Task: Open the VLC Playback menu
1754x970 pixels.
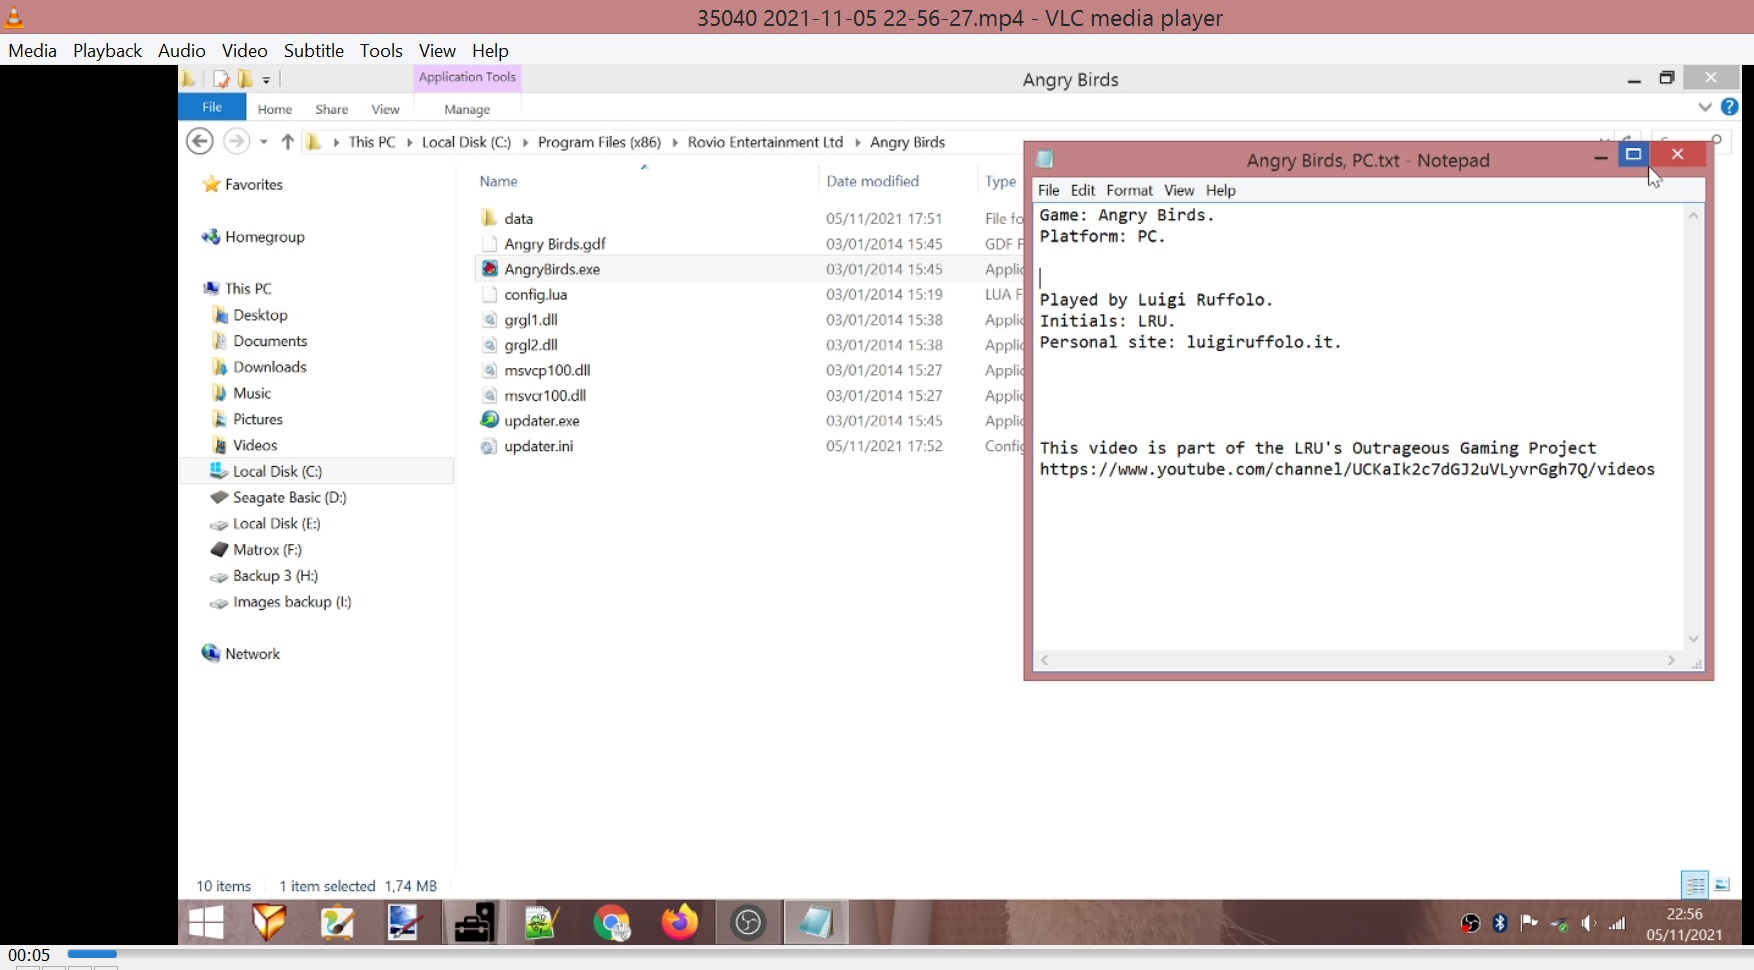Action: pos(107,50)
